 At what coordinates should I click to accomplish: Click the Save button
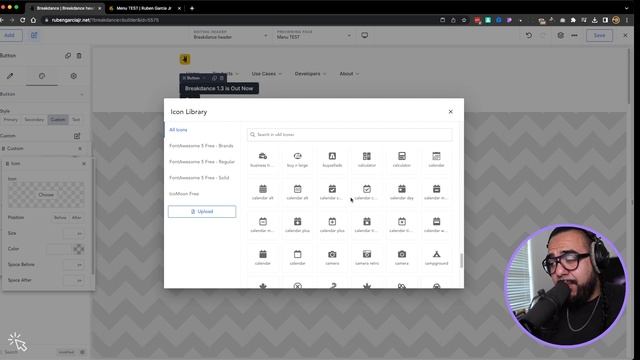tap(599, 36)
